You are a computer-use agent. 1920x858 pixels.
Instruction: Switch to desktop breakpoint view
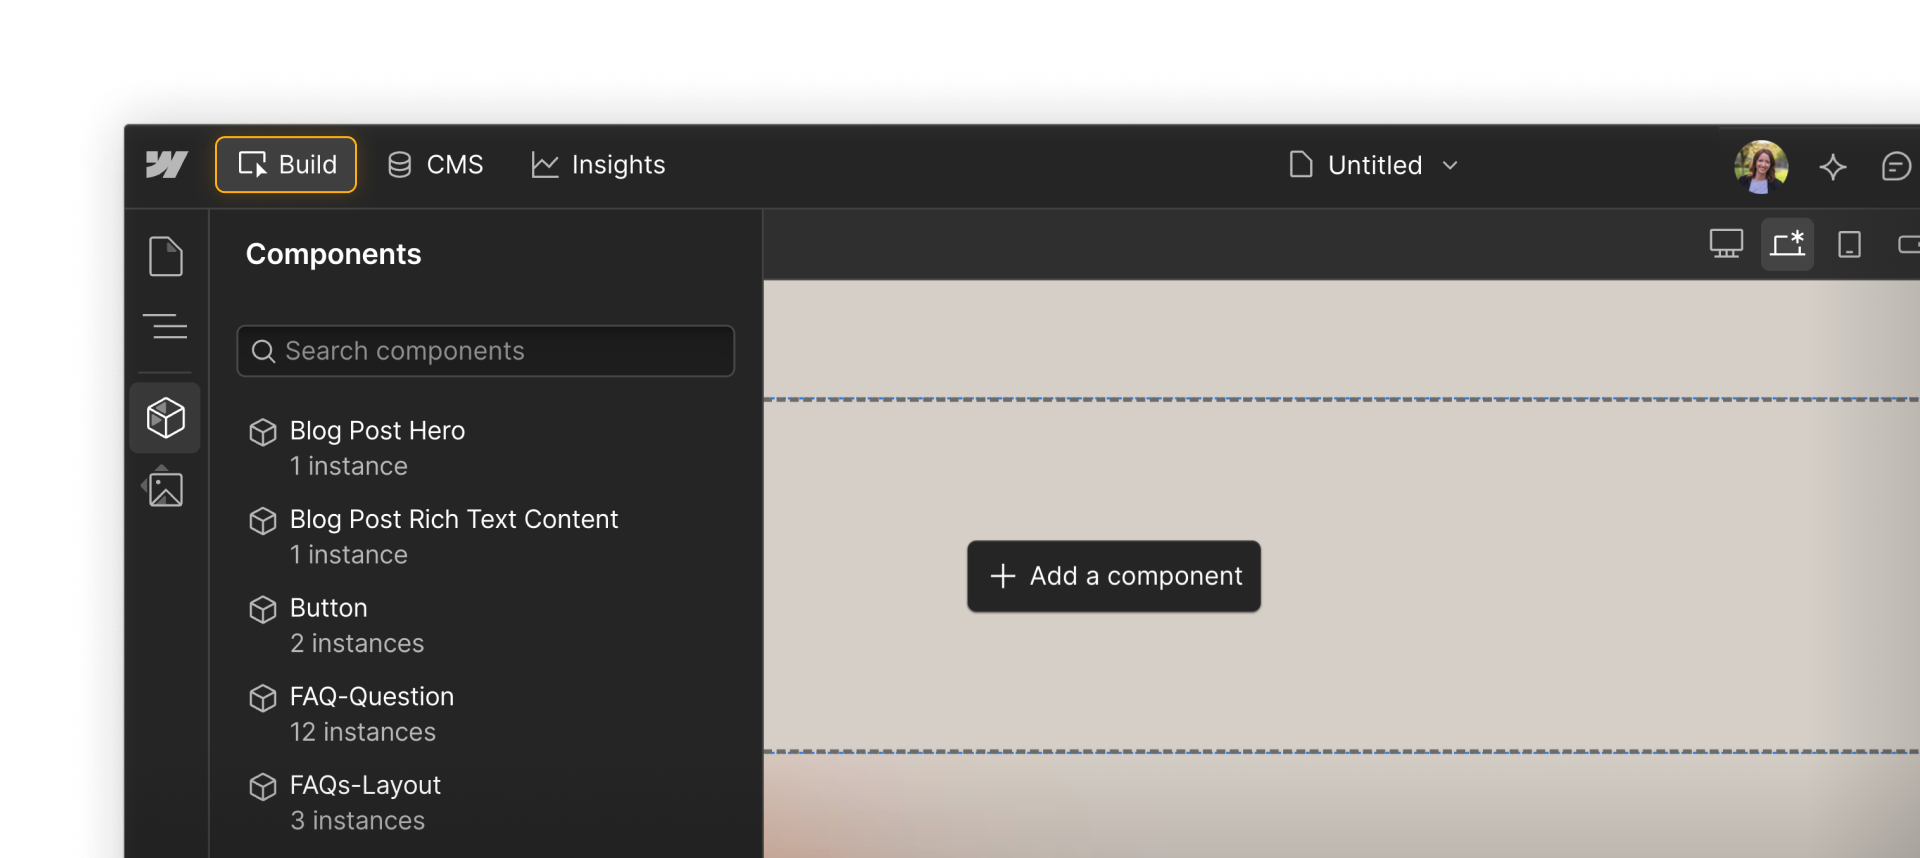[1727, 243]
